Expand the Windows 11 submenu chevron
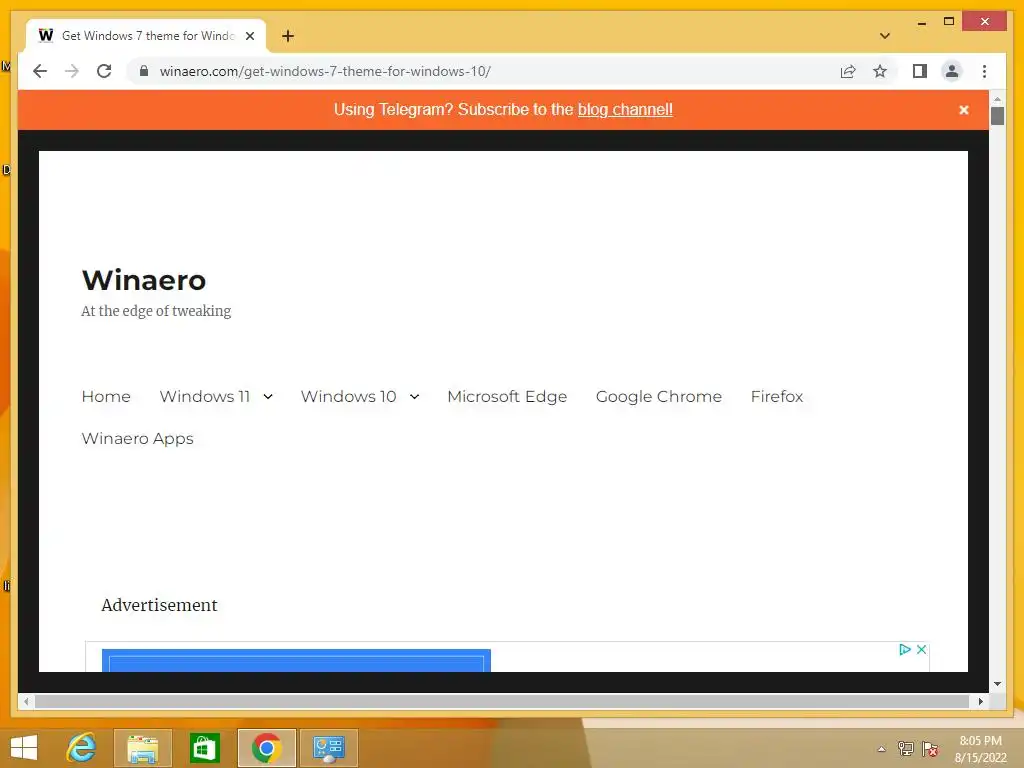Viewport: 1024px width, 768px height. tap(268, 396)
